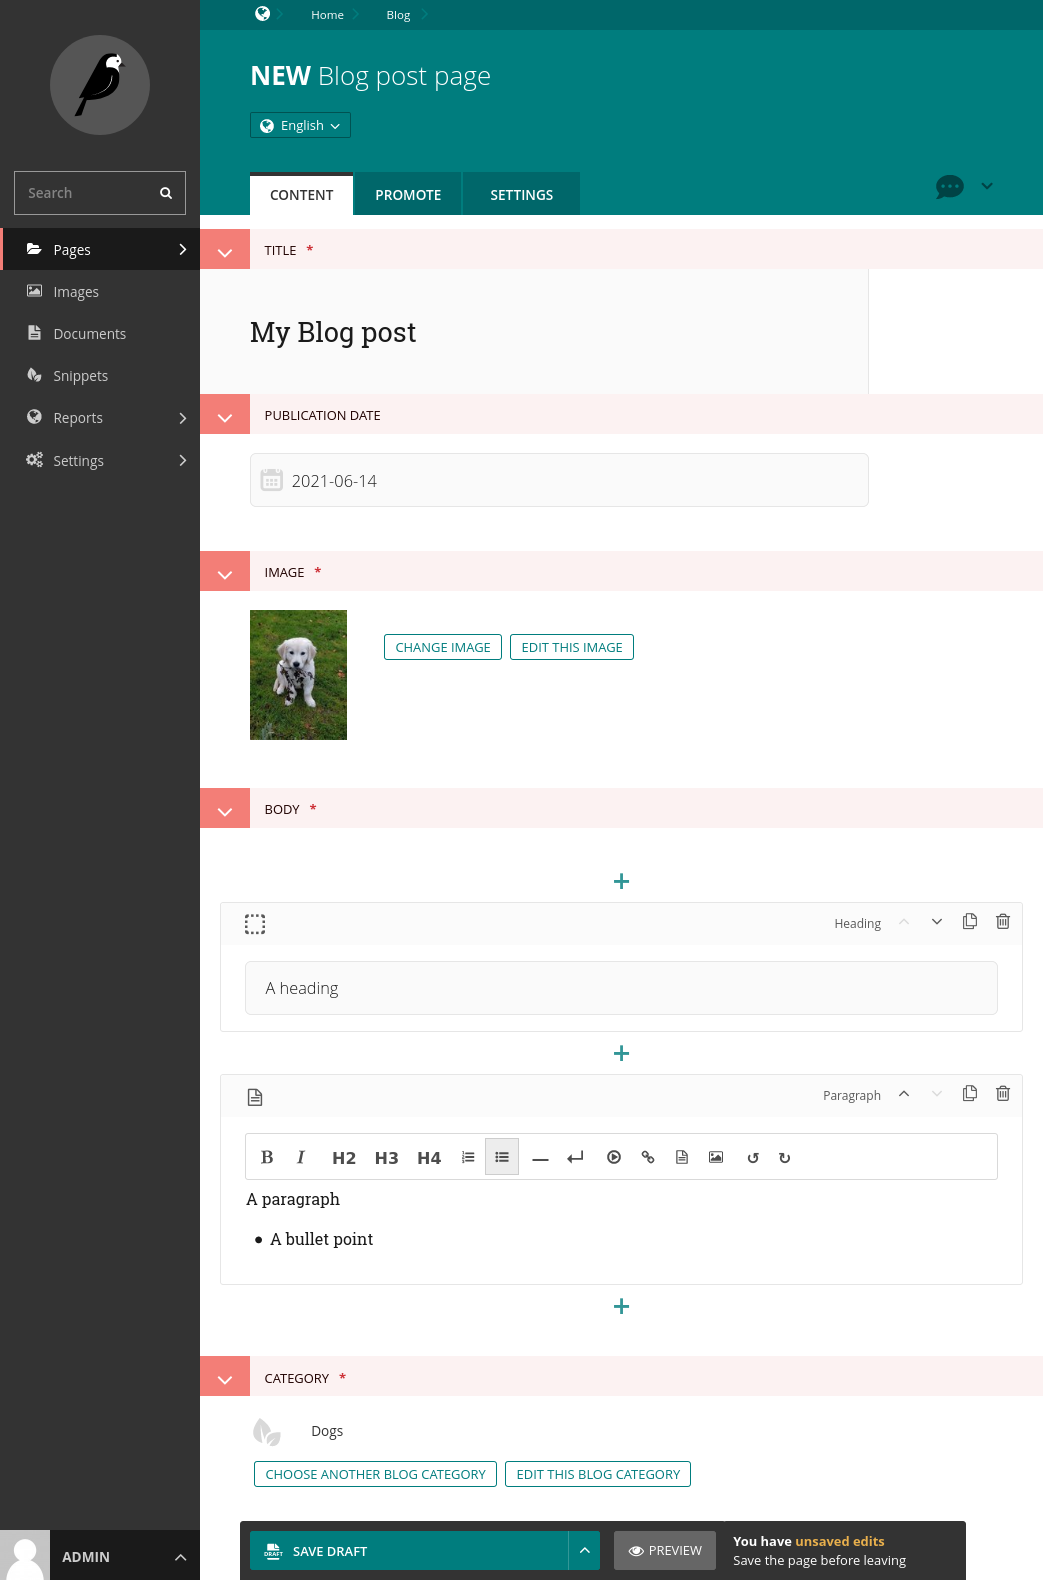The image size is (1043, 1580).
Task: Collapse the Image section
Action: (225, 572)
